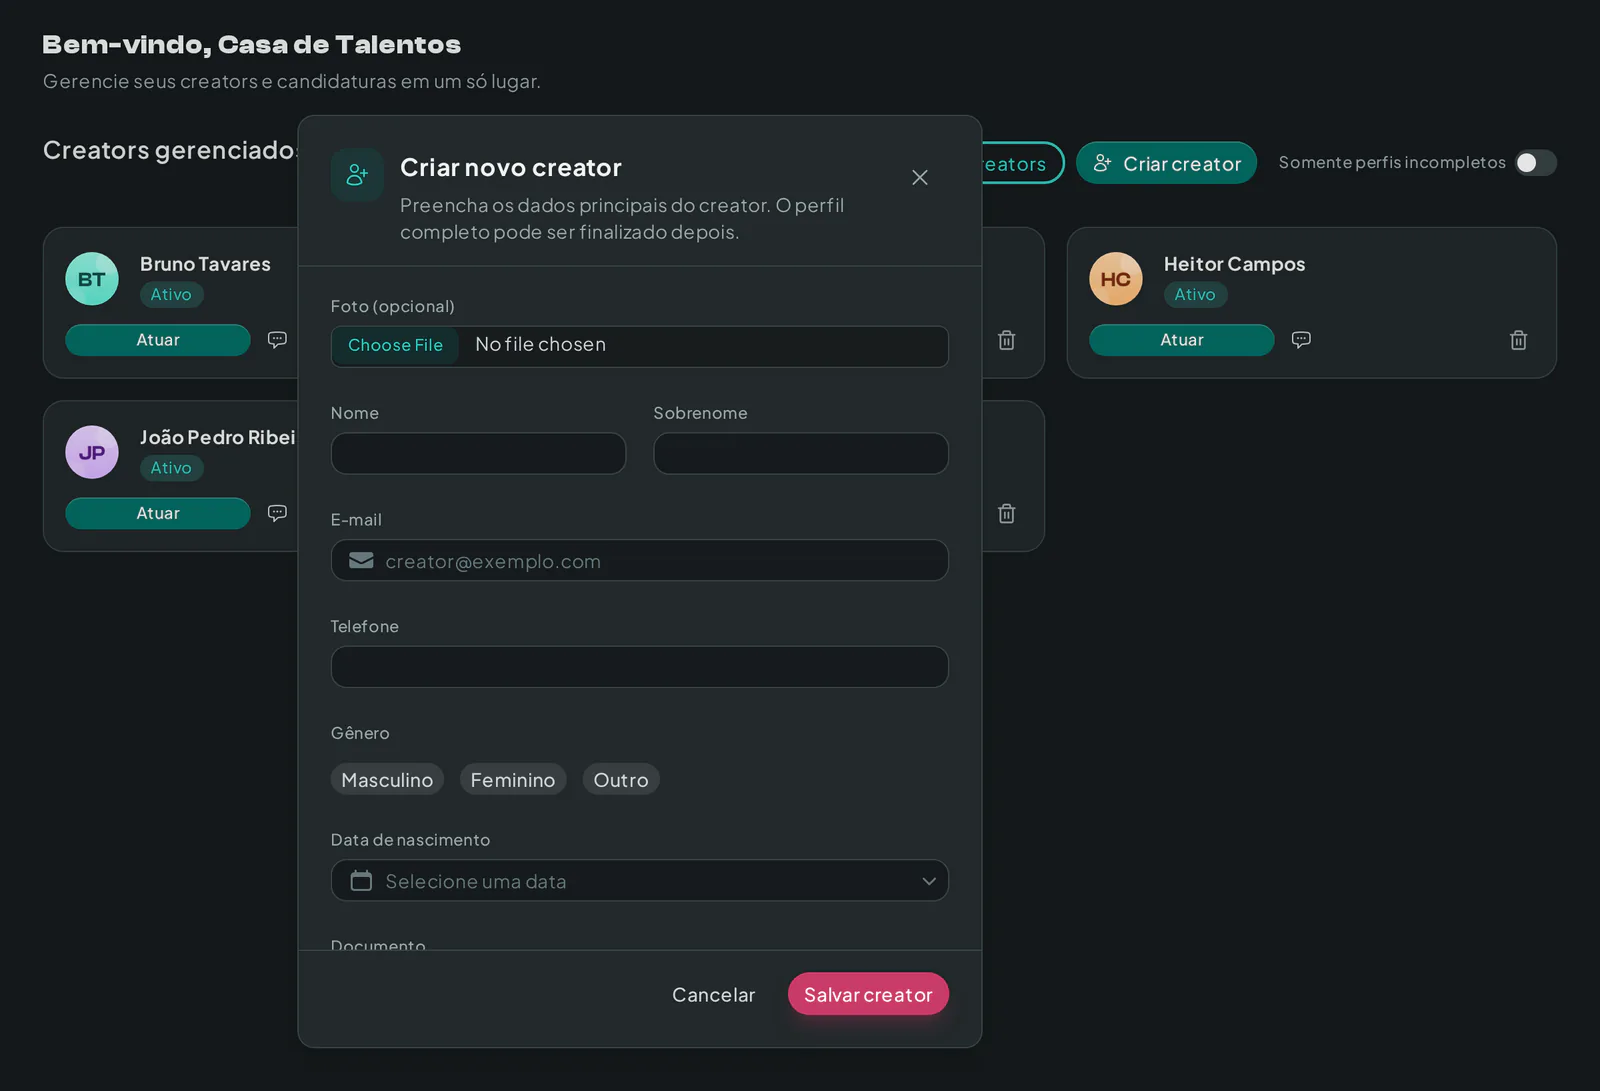This screenshot has width=1600, height=1091.
Task: Click Atuar on João Pedro Ribeiro card
Action: pos(158,514)
